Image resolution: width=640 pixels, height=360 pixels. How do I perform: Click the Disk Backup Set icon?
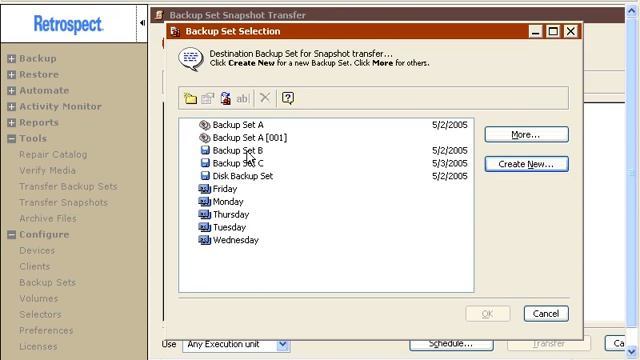205,176
